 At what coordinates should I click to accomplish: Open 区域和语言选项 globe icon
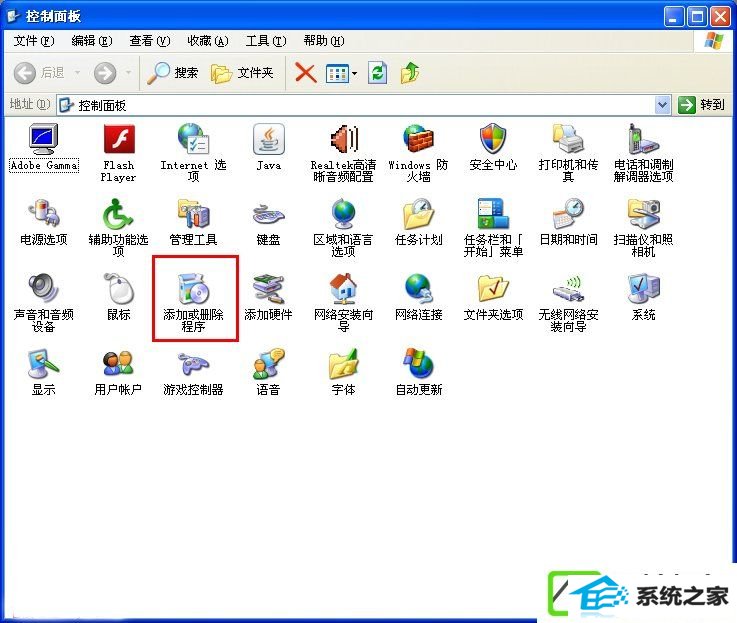coord(344,213)
